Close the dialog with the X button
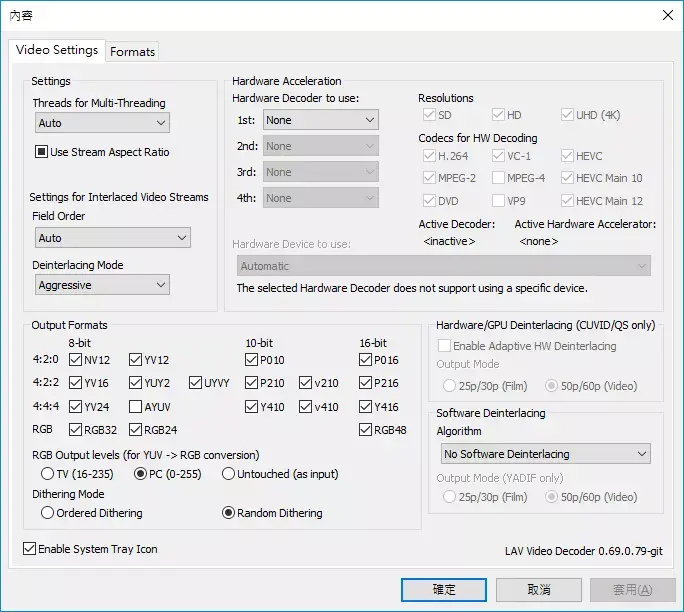The height and width of the screenshot is (612, 684). [x=667, y=14]
